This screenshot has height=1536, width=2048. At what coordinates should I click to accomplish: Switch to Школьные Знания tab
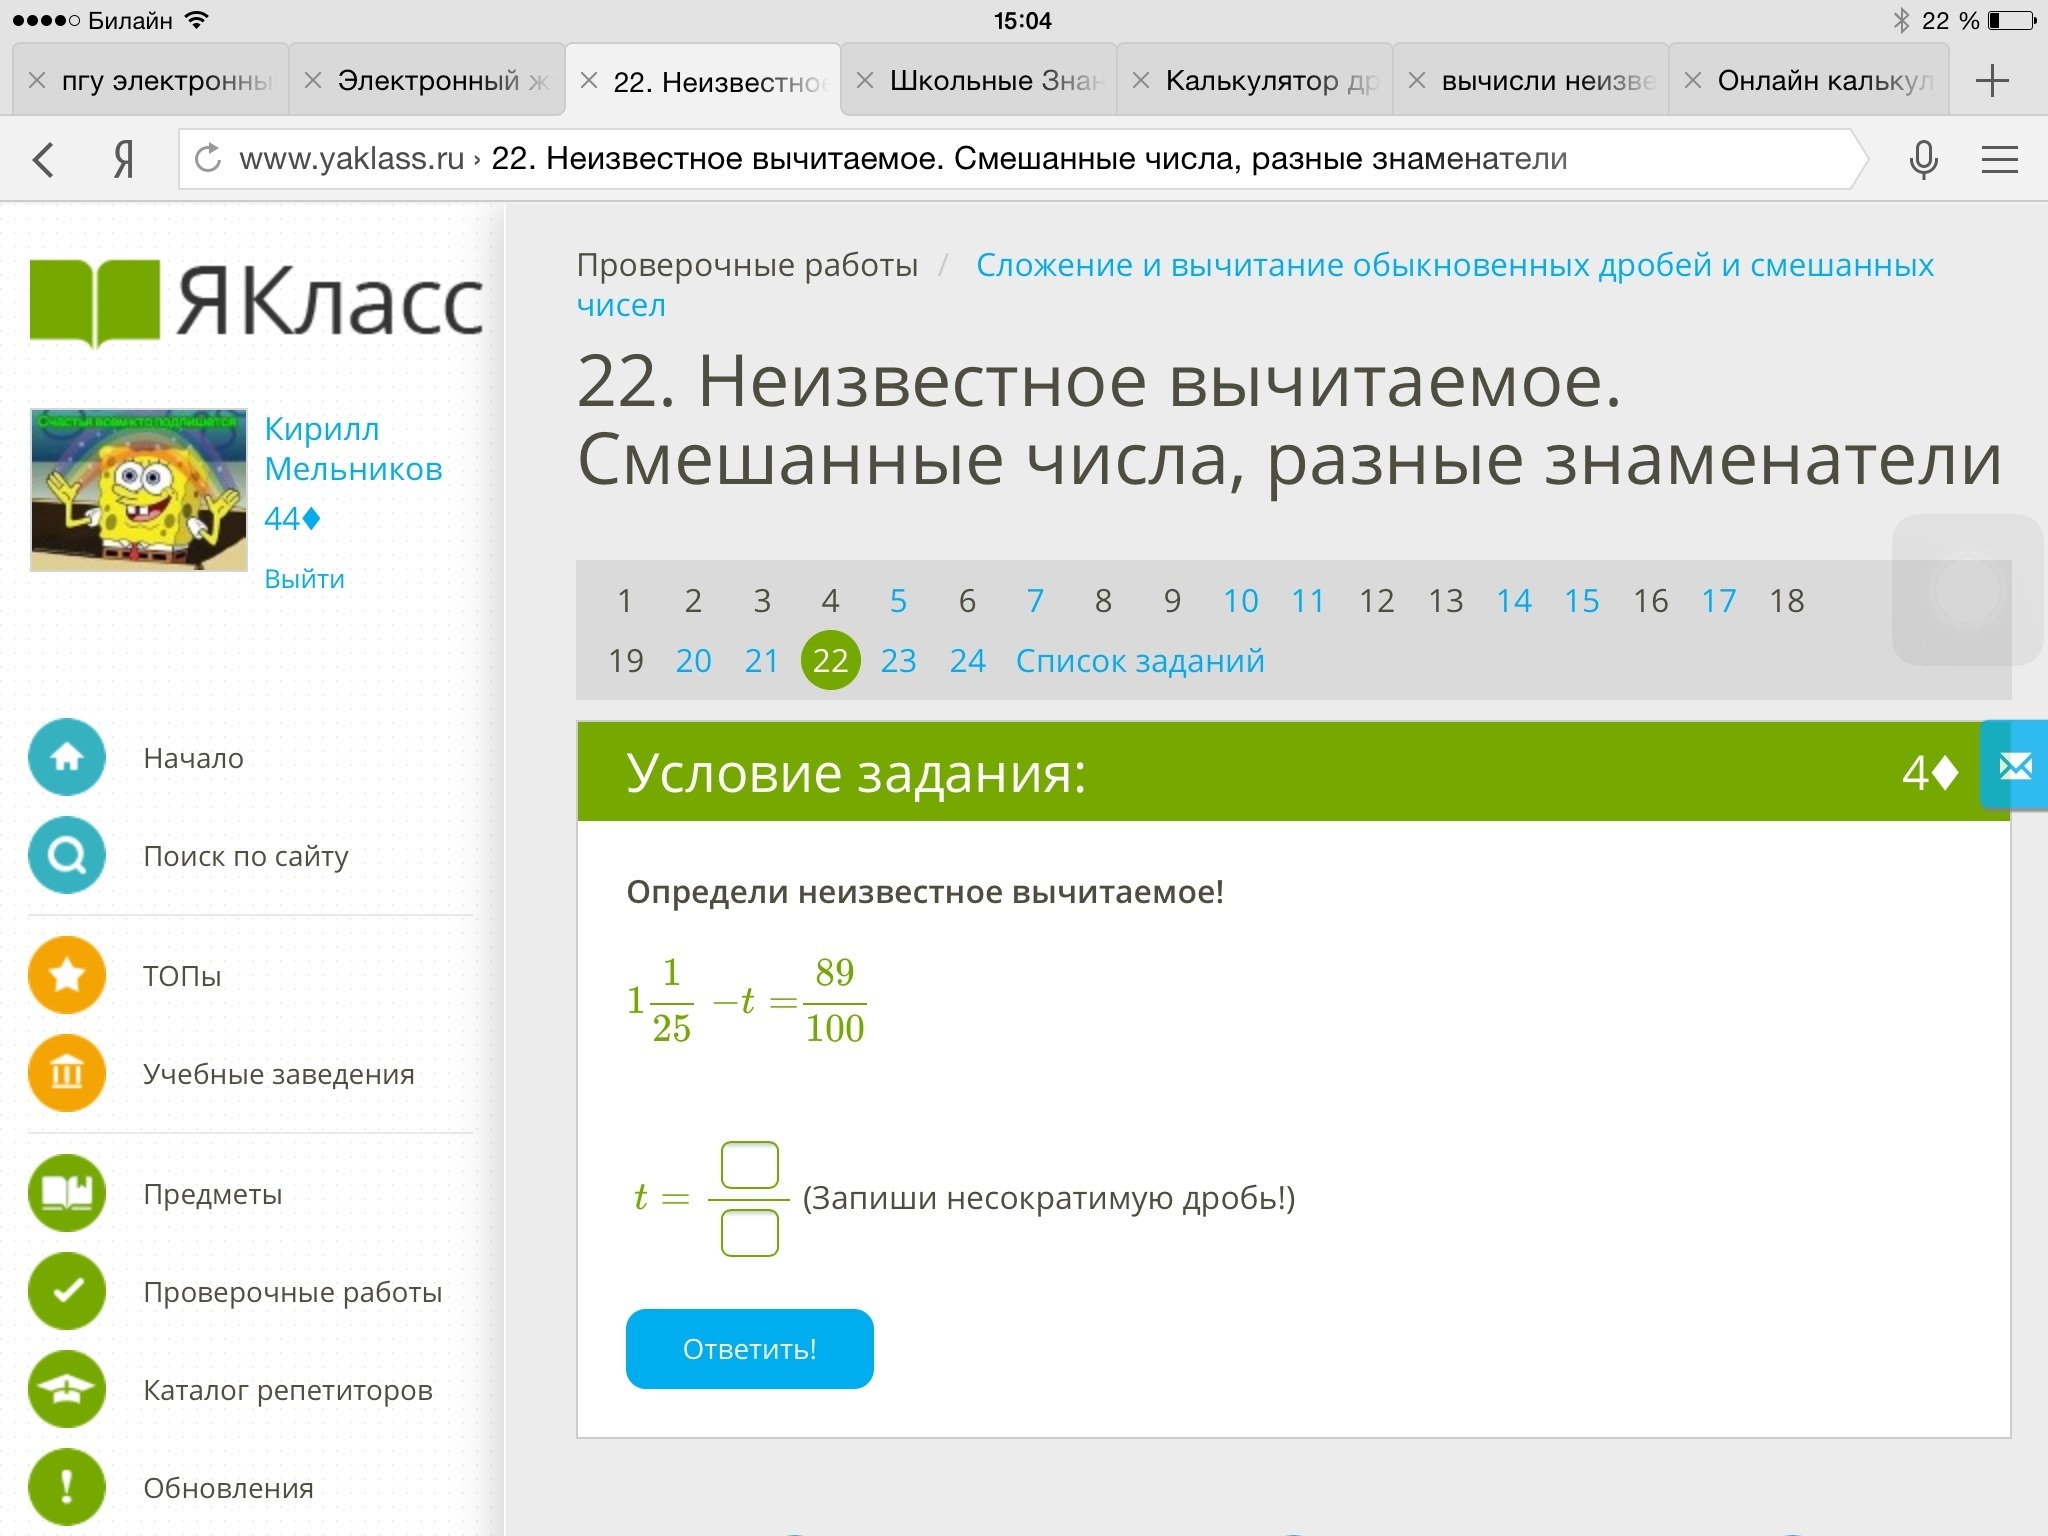pos(994,81)
